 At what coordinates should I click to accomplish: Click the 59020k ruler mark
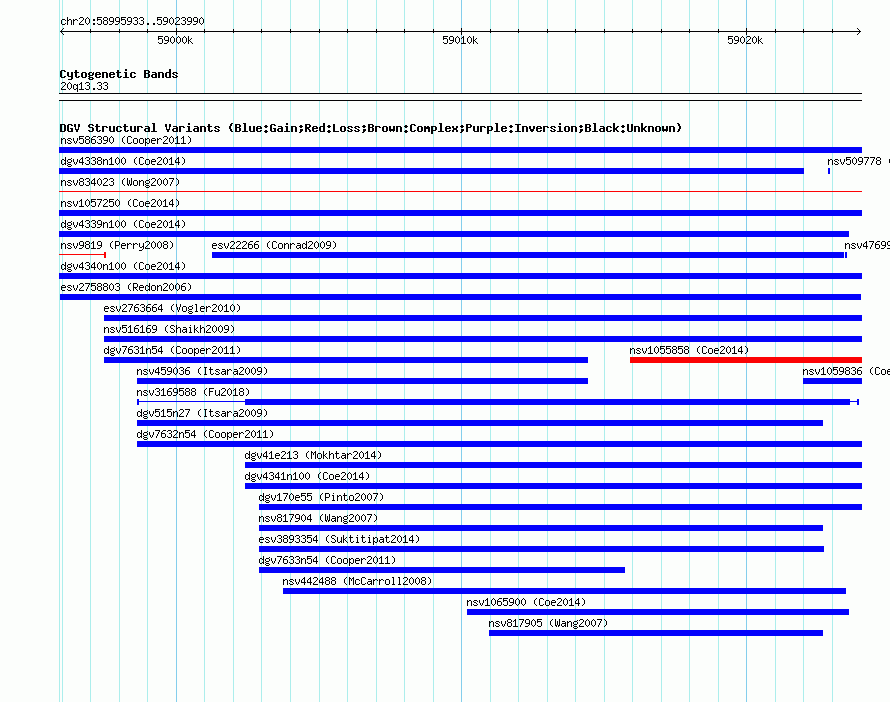(x=745, y=40)
